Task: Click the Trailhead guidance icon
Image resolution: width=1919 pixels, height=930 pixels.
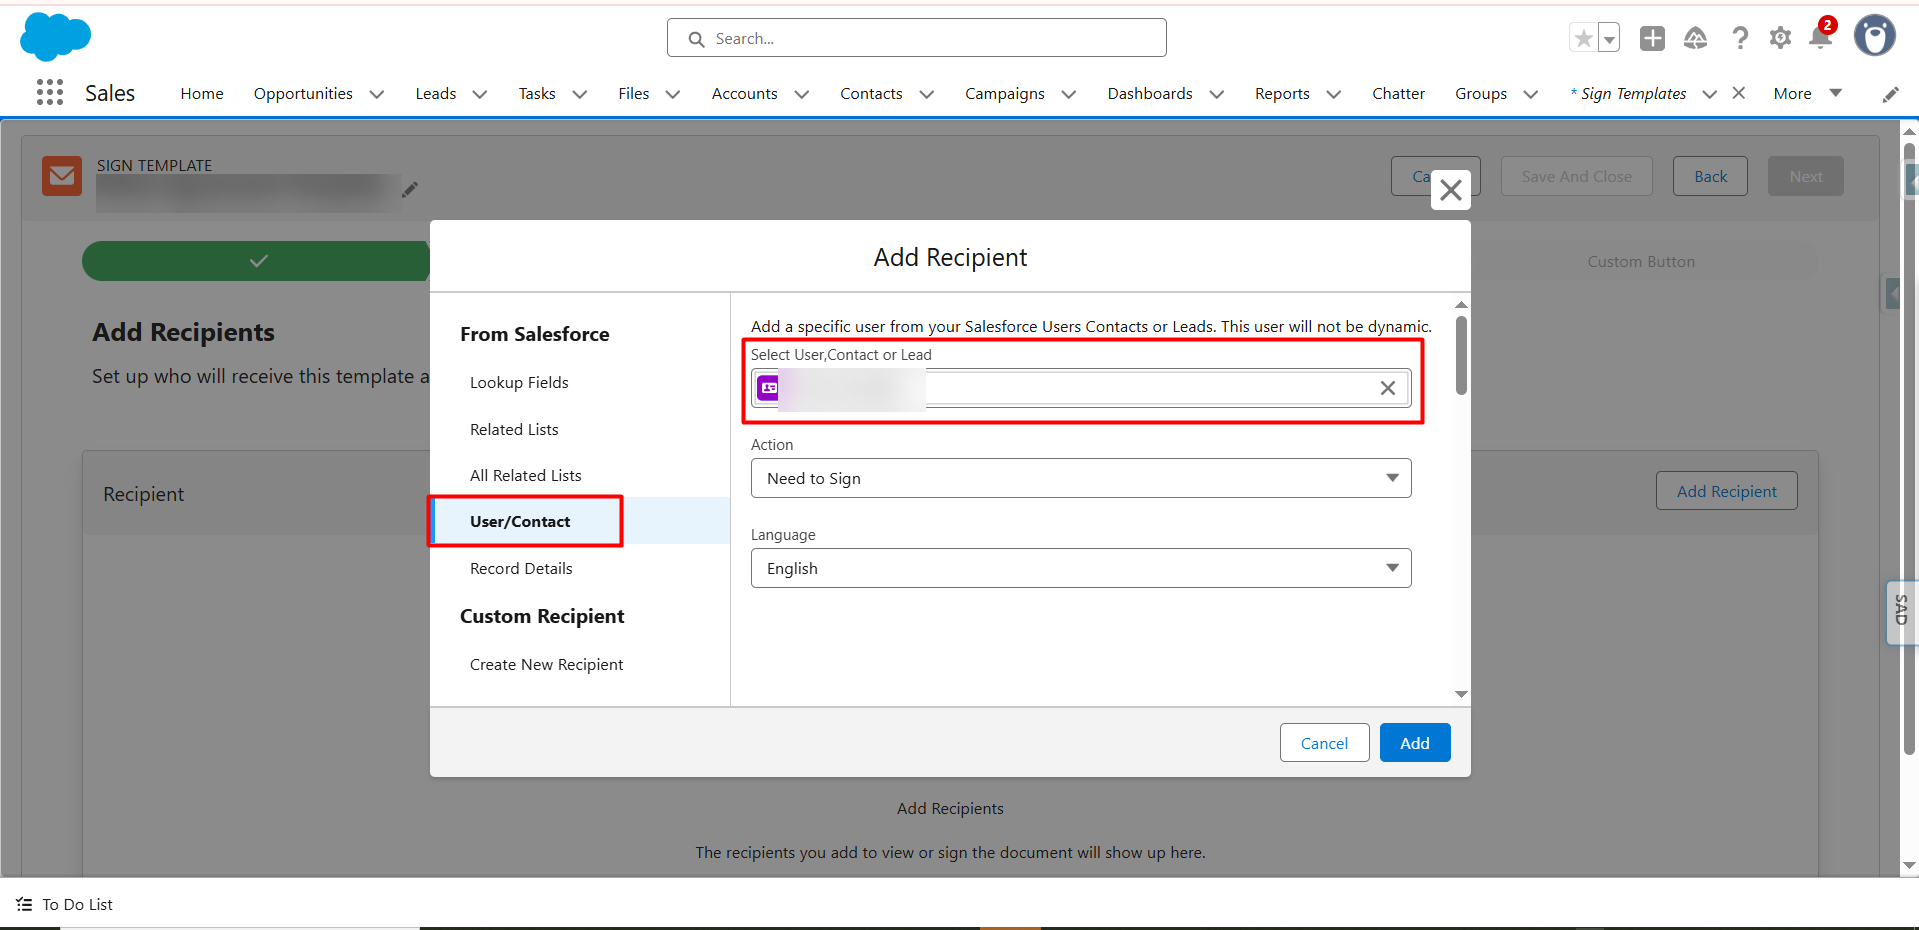Action: tap(1695, 38)
